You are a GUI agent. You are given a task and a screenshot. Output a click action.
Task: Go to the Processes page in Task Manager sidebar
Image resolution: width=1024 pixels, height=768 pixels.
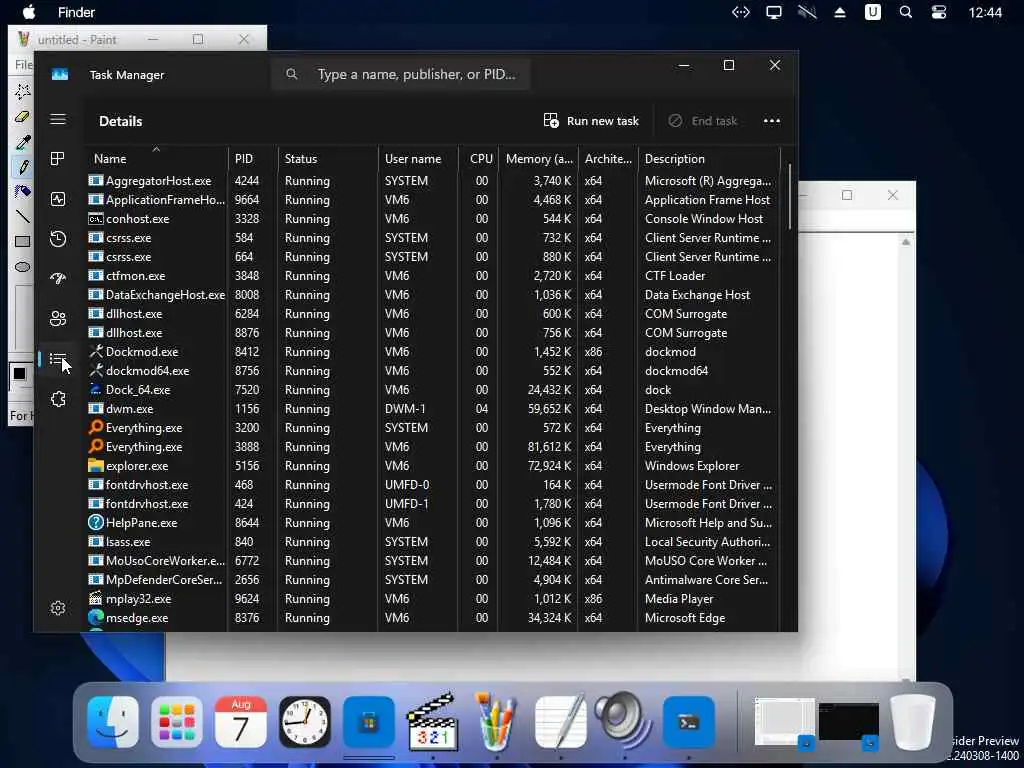(x=58, y=159)
